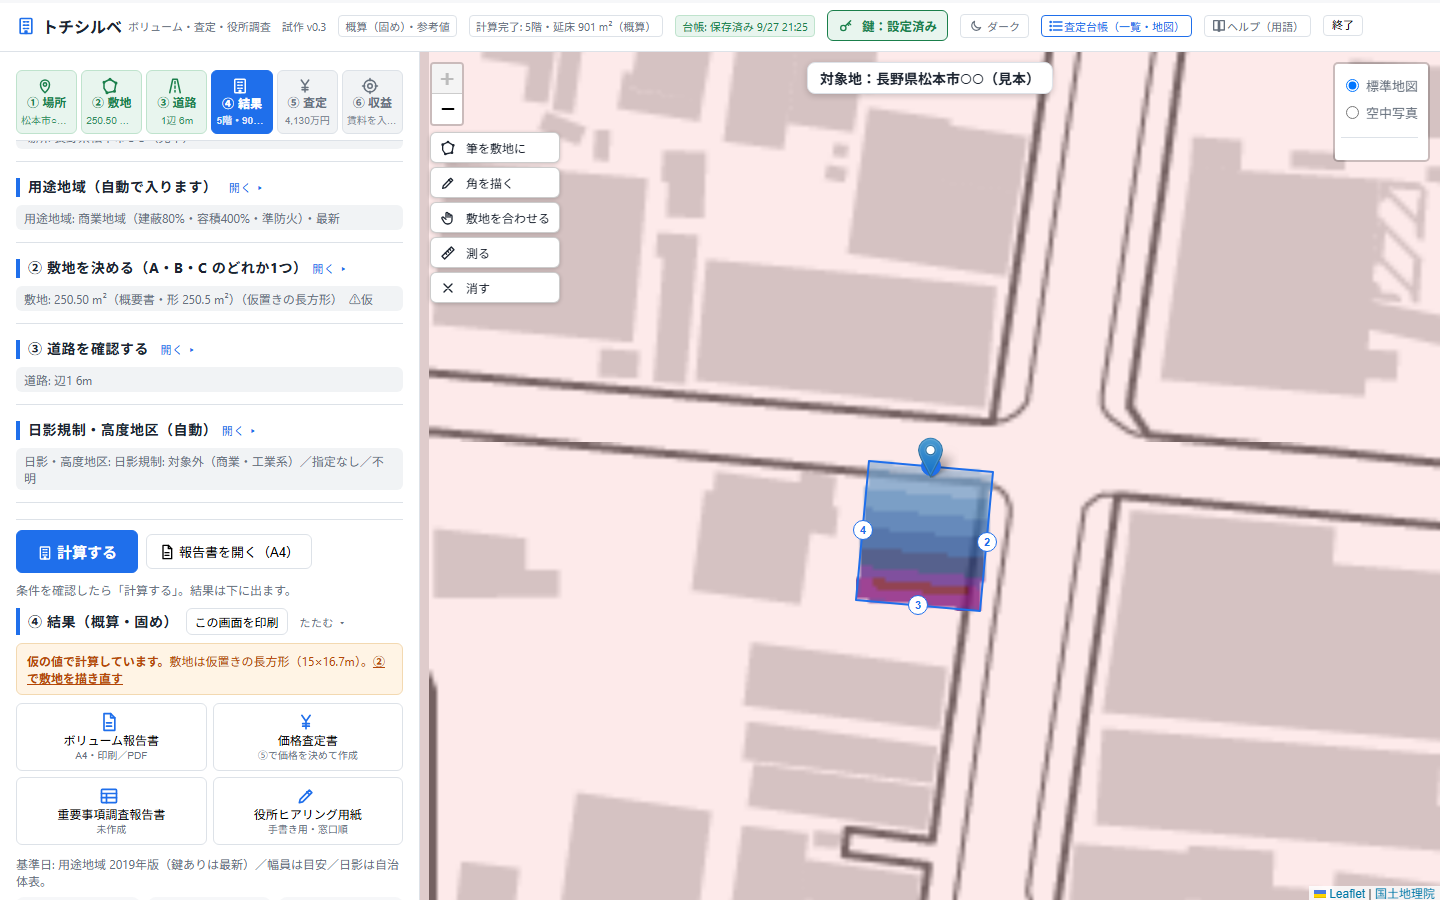Open 査定台帳（一覧・地図）
The image size is (1440, 900).
(1116, 26)
